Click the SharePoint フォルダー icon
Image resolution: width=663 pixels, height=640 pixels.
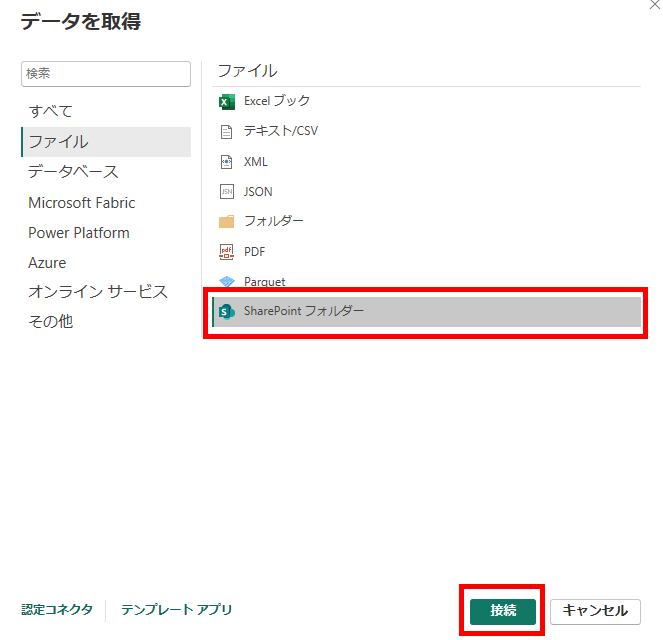[227, 312]
